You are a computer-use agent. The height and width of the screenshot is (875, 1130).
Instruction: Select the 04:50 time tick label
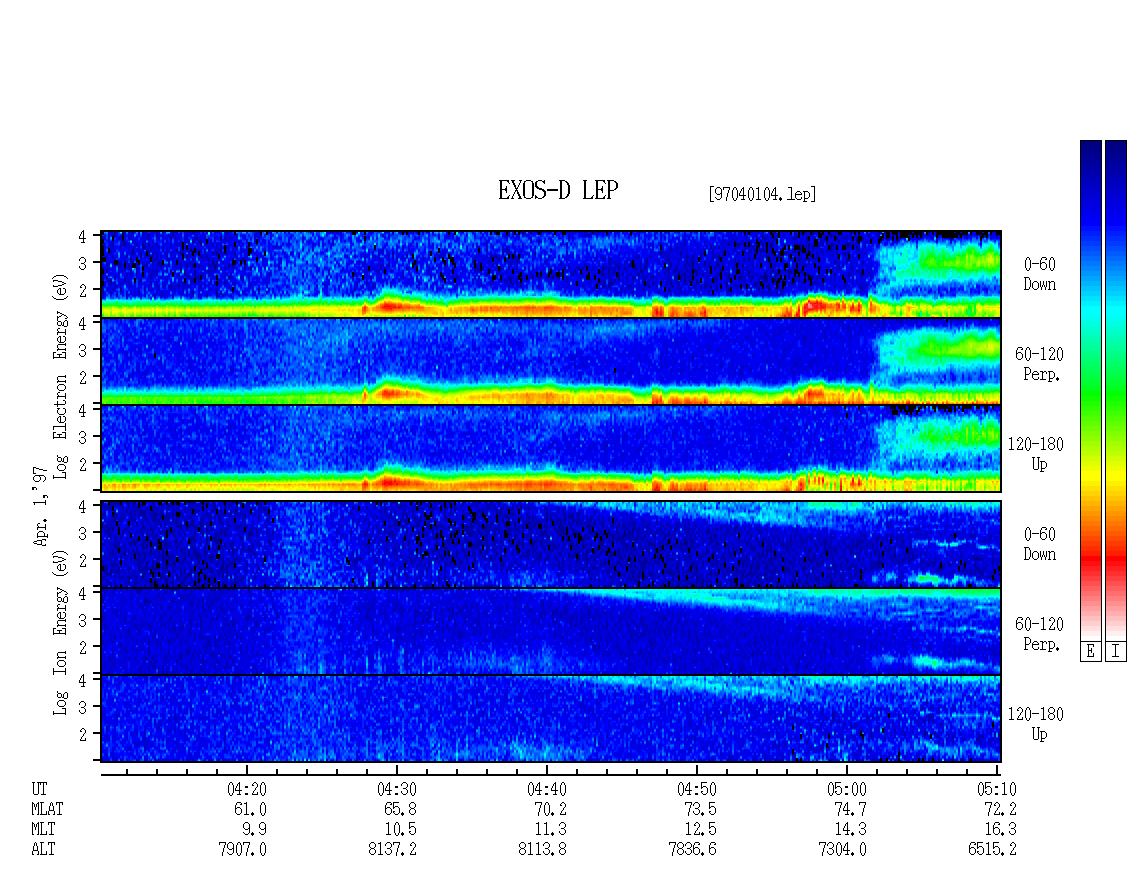(x=697, y=789)
